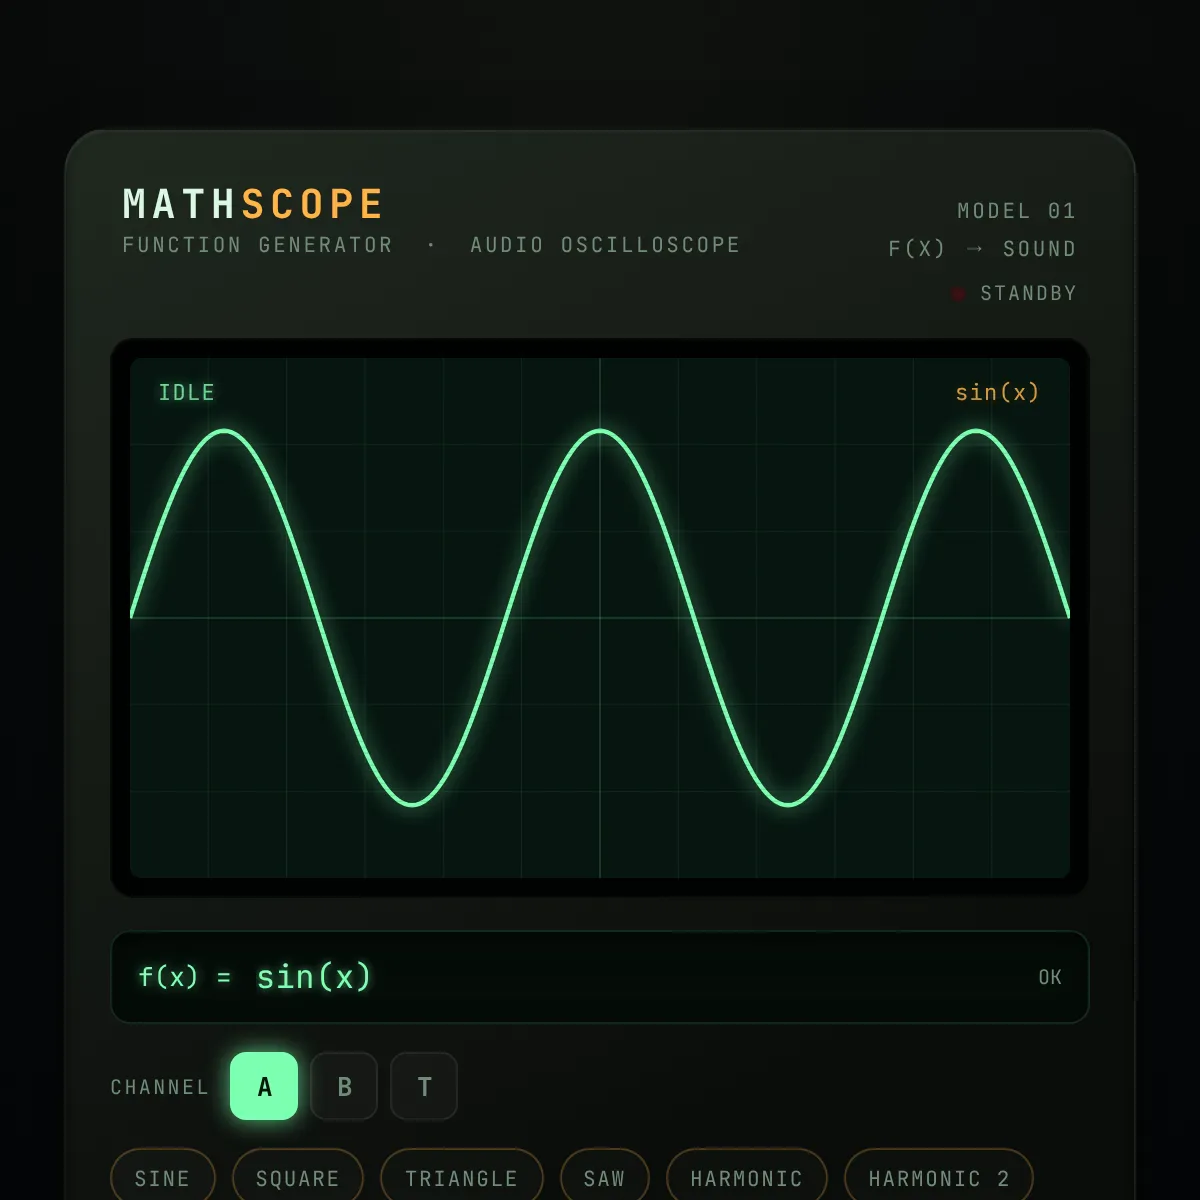Click the IDLE label on the scope
The image size is (1200, 1200).
[x=187, y=392]
